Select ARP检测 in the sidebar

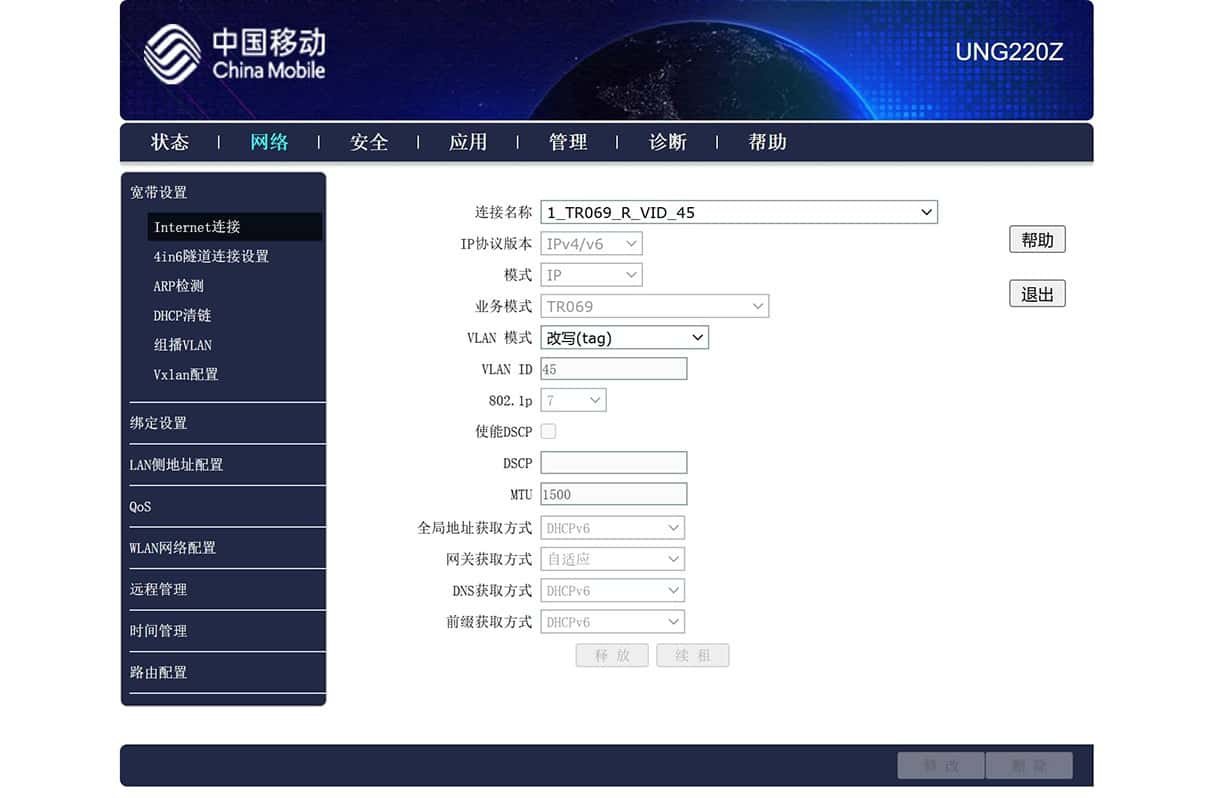pos(178,286)
